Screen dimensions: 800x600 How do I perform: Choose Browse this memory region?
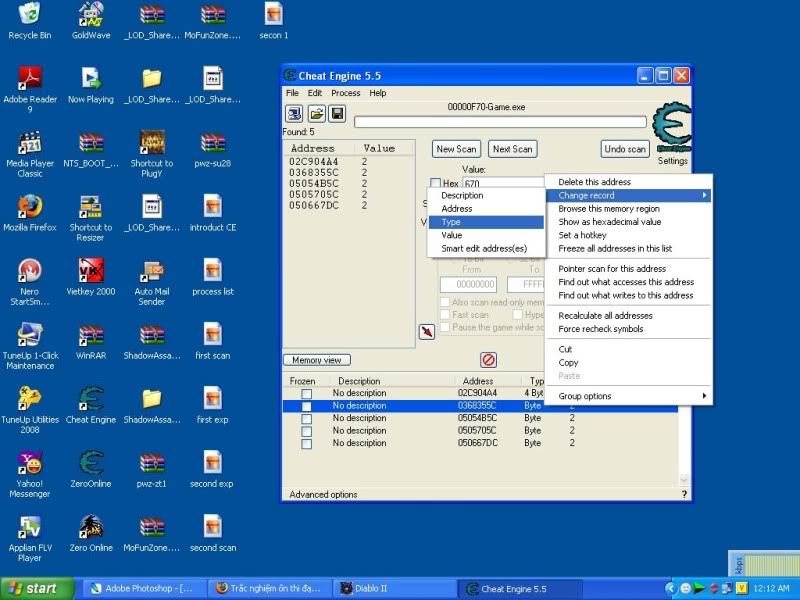click(x=629, y=209)
